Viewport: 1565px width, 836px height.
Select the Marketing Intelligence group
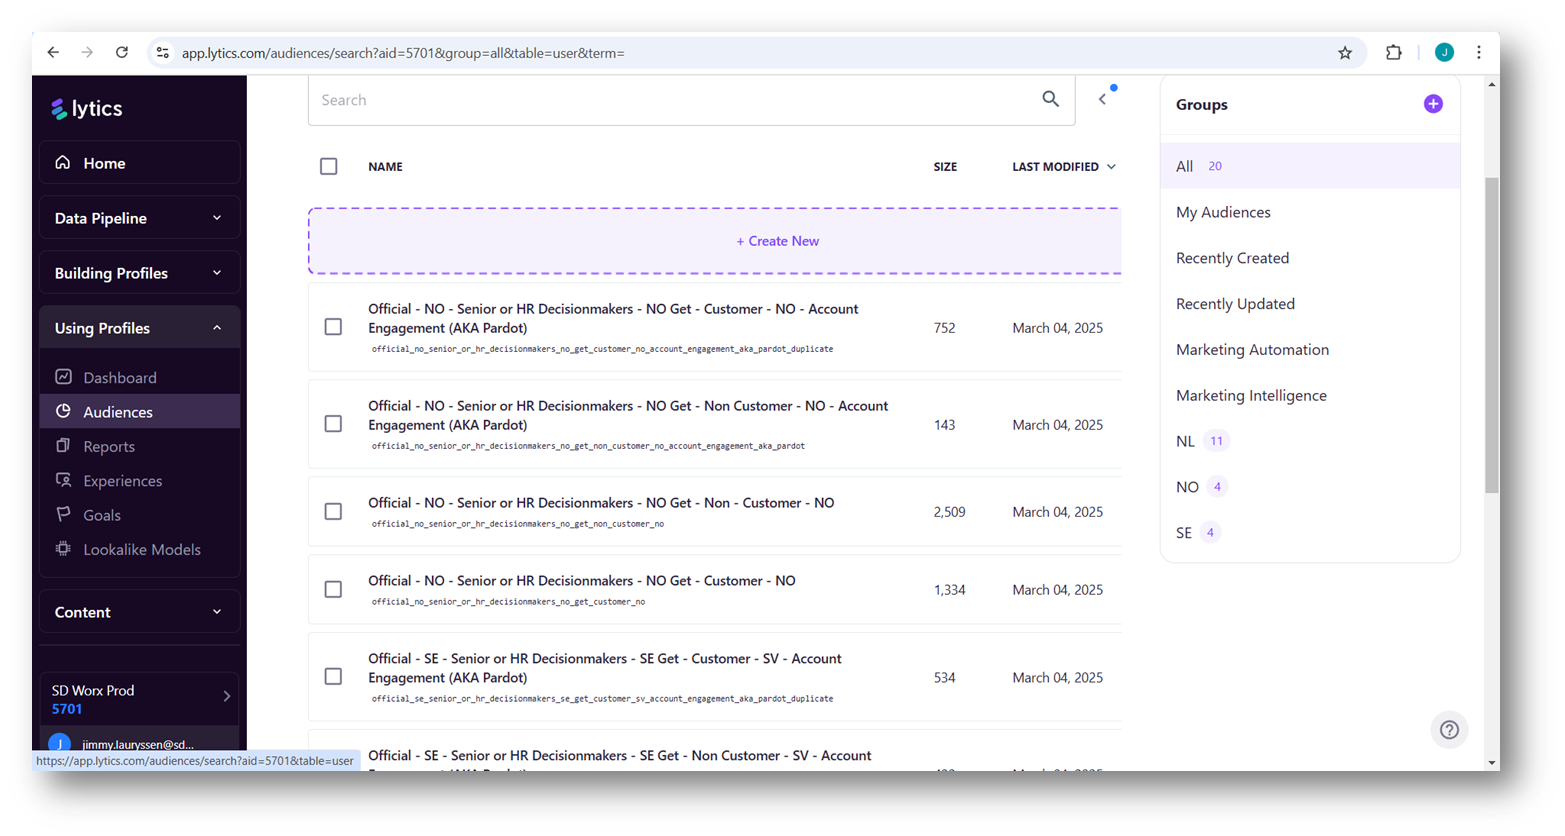(x=1251, y=396)
